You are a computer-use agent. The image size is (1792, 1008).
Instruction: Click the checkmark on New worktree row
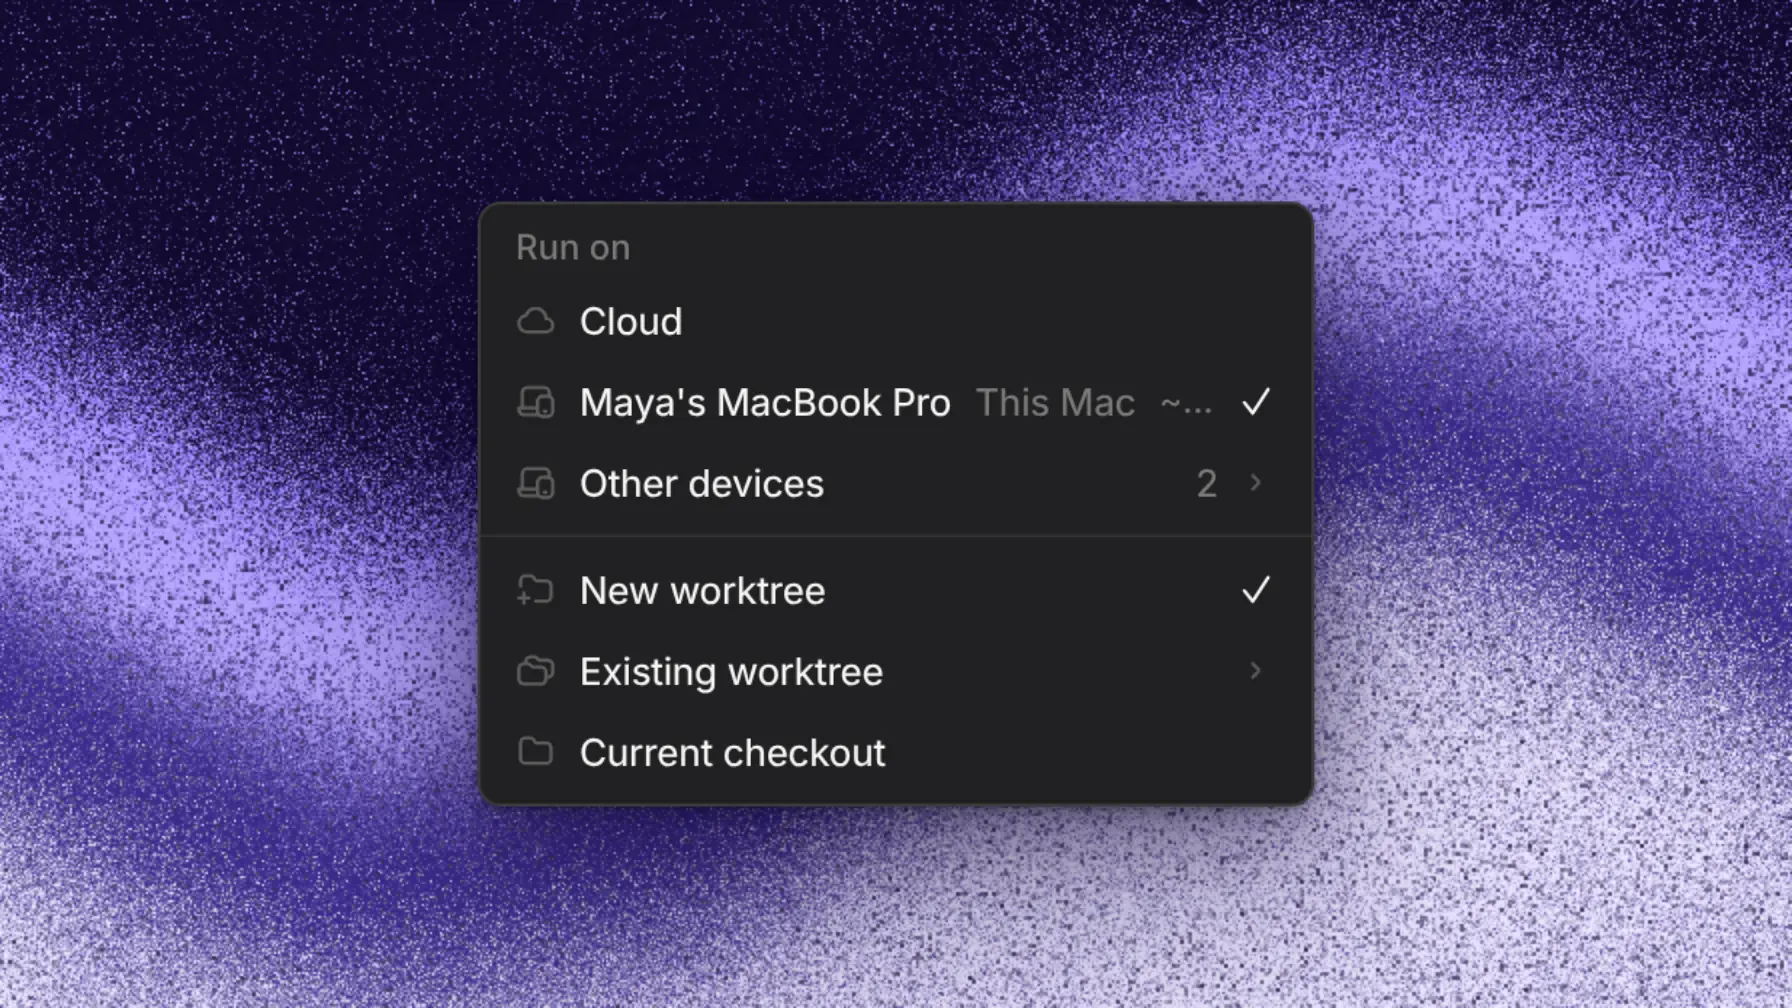pos(1255,590)
